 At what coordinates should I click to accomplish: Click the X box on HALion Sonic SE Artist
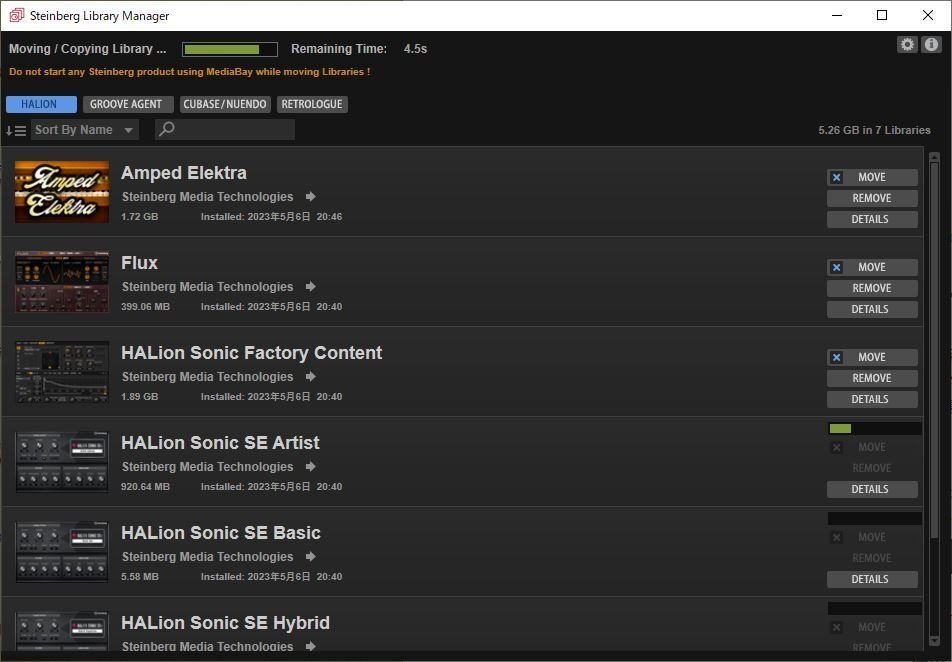coord(836,448)
